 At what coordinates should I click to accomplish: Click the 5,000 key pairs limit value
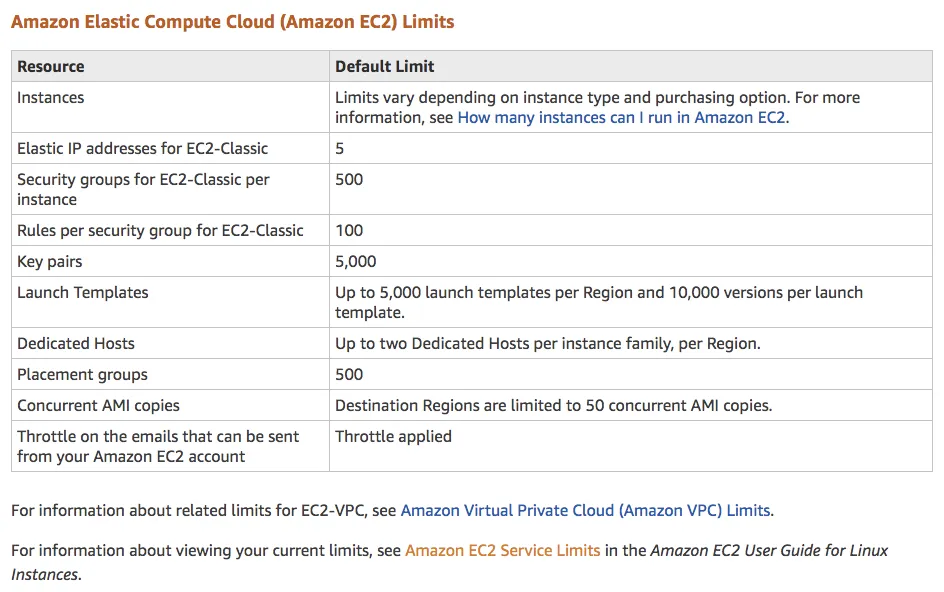click(356, 261)
